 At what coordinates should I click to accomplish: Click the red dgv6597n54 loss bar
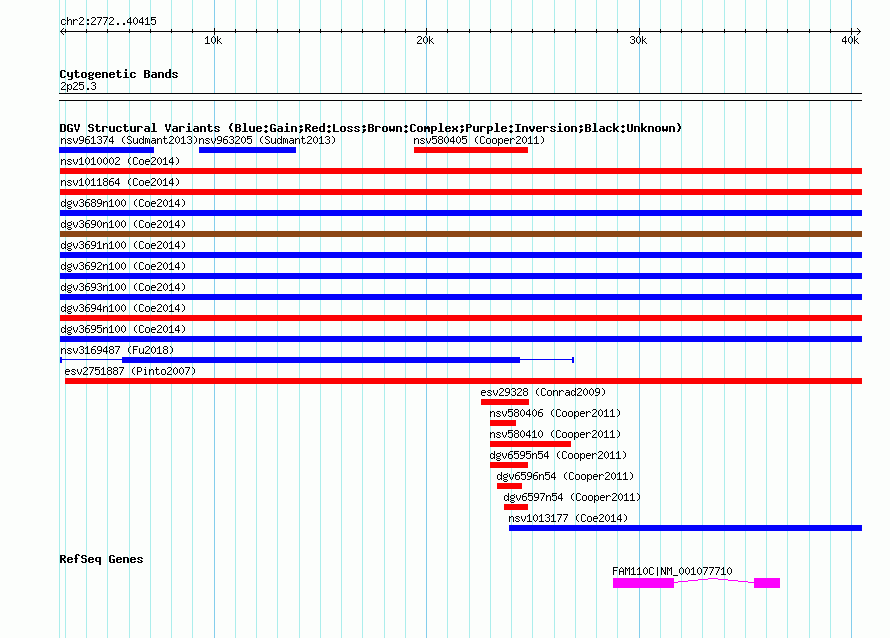[x=516, y=507]
